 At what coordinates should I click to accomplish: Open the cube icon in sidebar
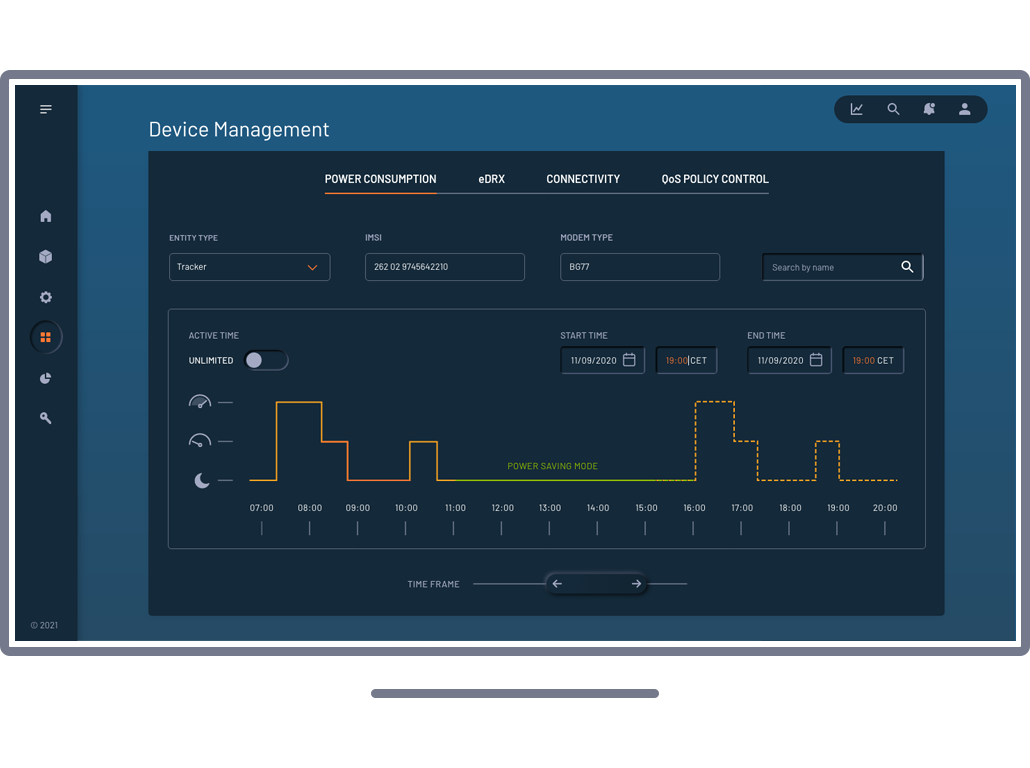[46, 257]
